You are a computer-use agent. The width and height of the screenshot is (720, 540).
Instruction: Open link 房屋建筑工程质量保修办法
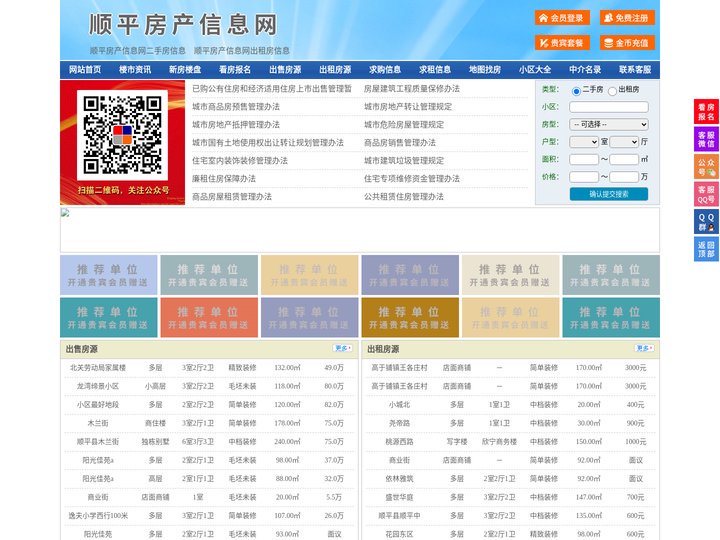click(412, 89)
